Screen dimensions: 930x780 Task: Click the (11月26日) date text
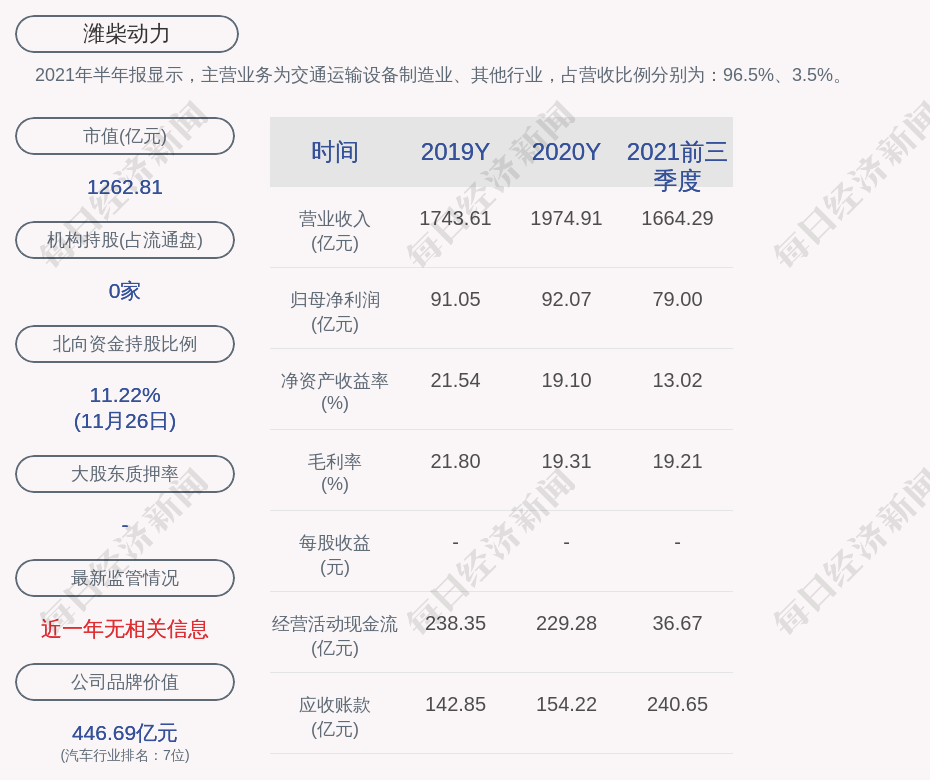[125, 421]
